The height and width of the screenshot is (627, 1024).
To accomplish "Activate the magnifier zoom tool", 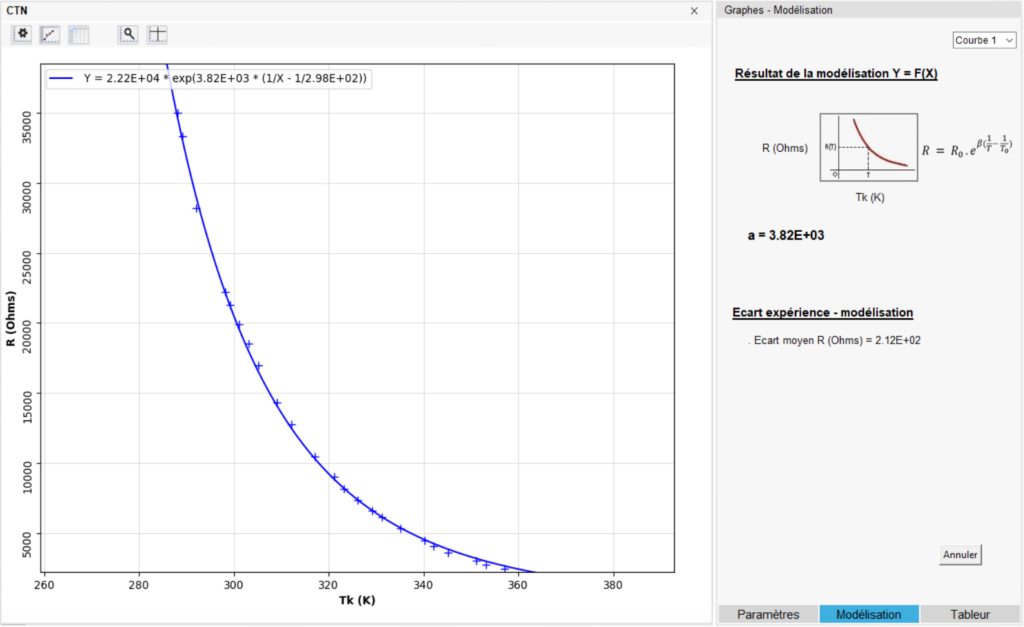I will [x=128, y=34].
